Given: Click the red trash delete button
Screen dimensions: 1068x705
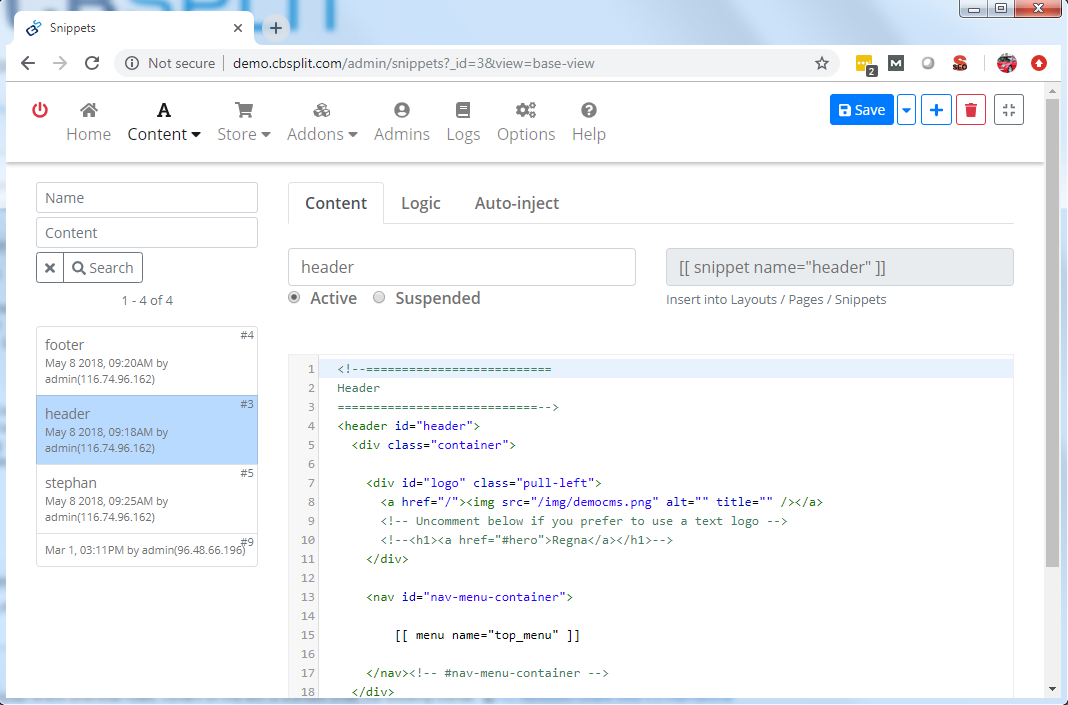Looking at the screenshot, I should point(970,110).
